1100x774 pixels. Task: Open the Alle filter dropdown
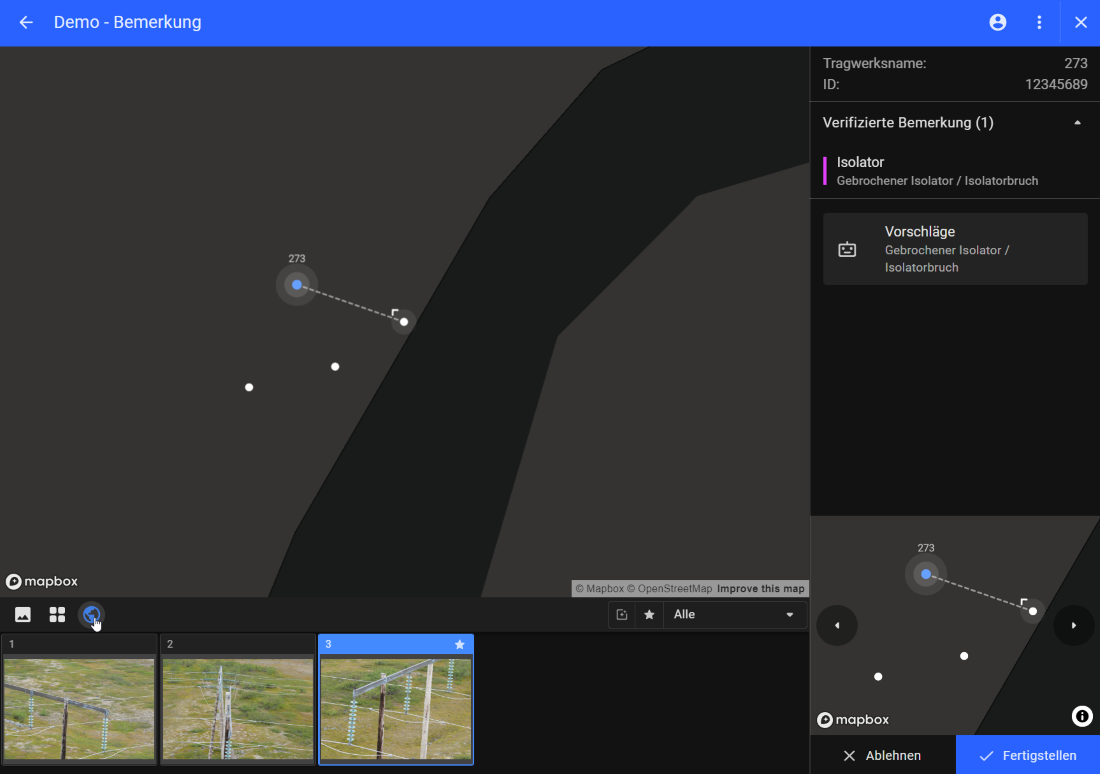pyautogui.click(x=735, y=614)
